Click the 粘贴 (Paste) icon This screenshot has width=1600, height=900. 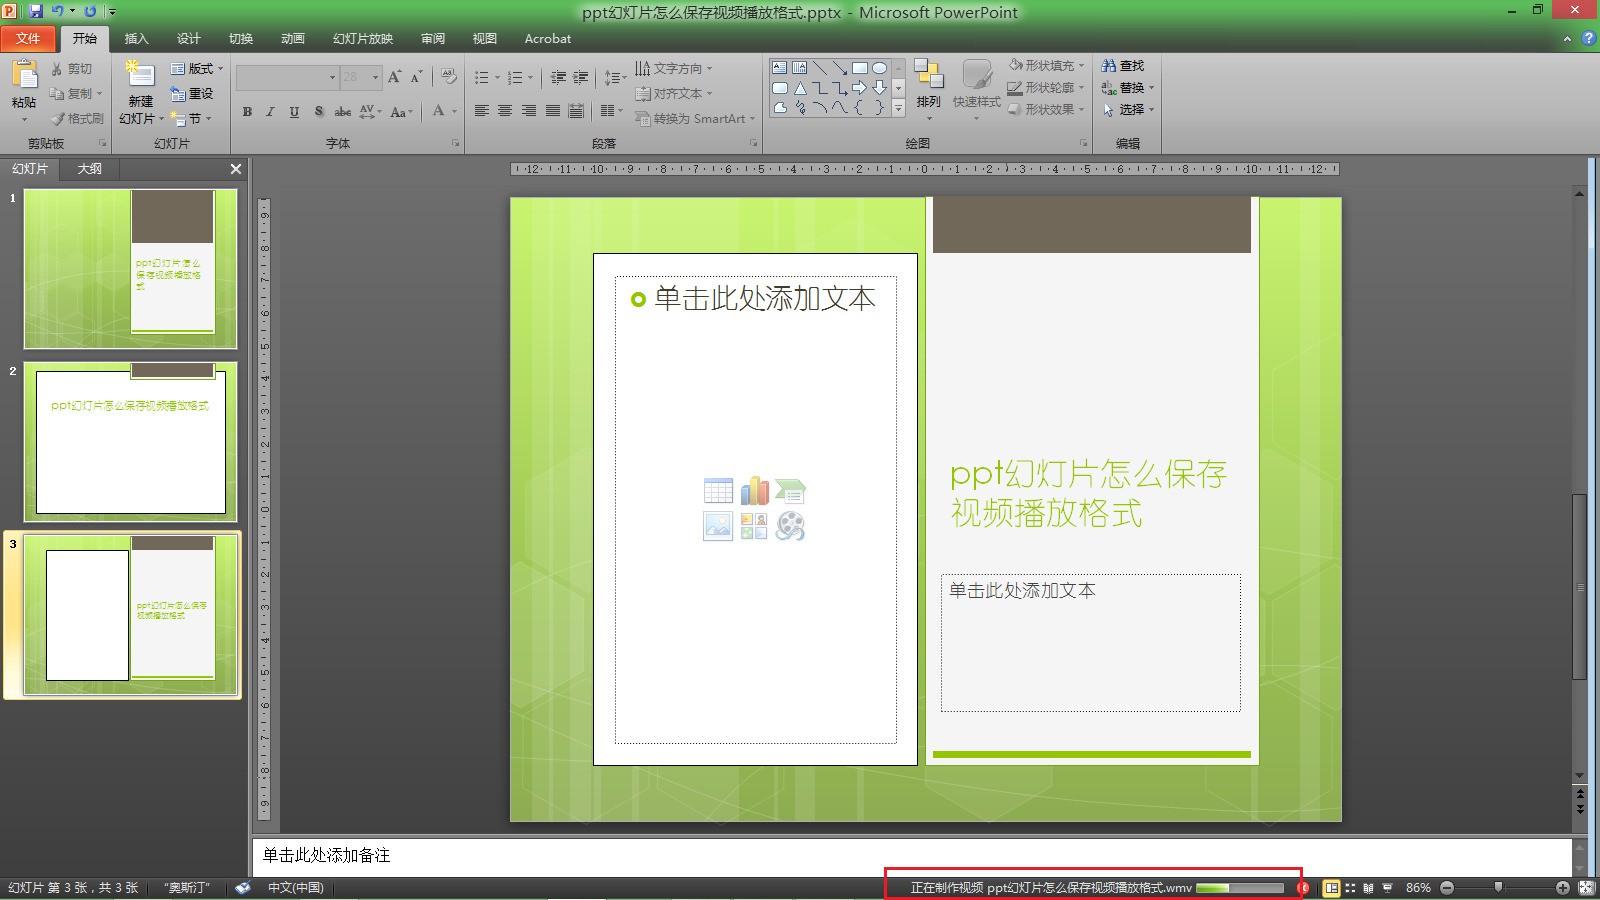click(x=24, y=76)
